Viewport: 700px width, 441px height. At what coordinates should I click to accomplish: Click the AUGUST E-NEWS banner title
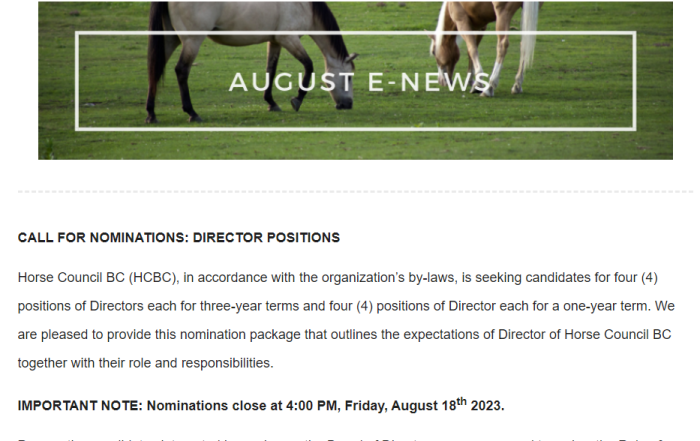(359, 82)
